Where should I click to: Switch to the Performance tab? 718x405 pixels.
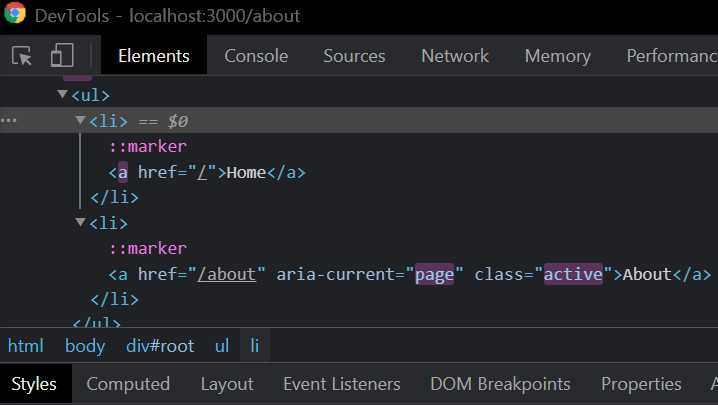coord(672,56)
